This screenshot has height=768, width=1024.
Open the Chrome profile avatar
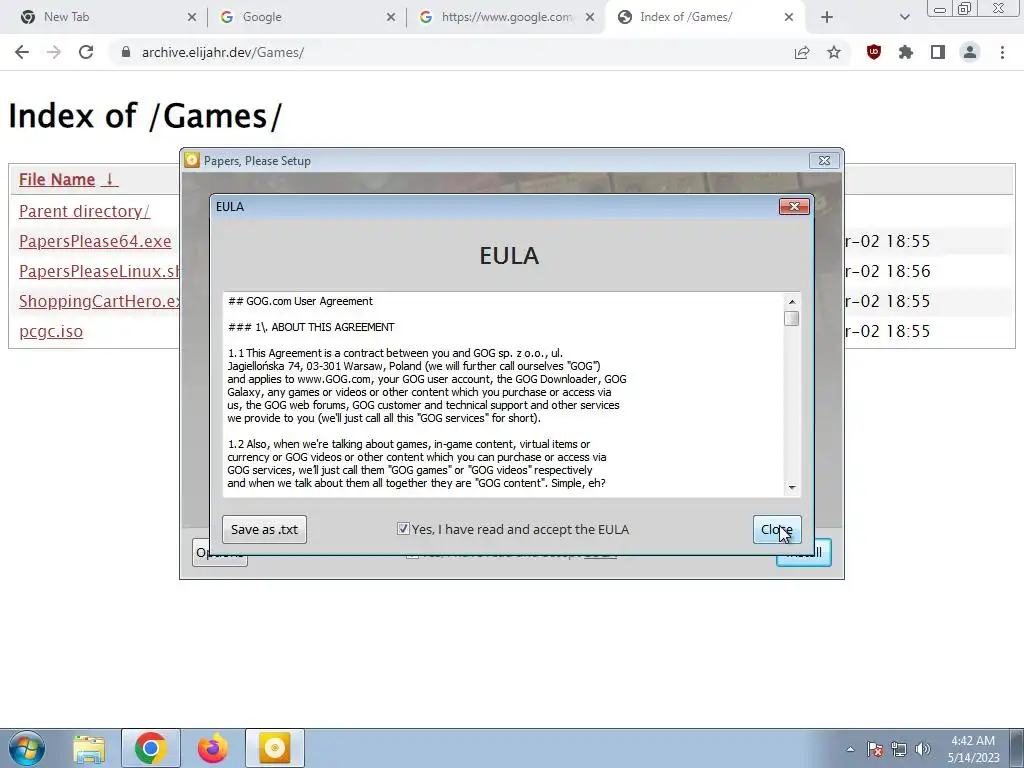coord(970,52)
